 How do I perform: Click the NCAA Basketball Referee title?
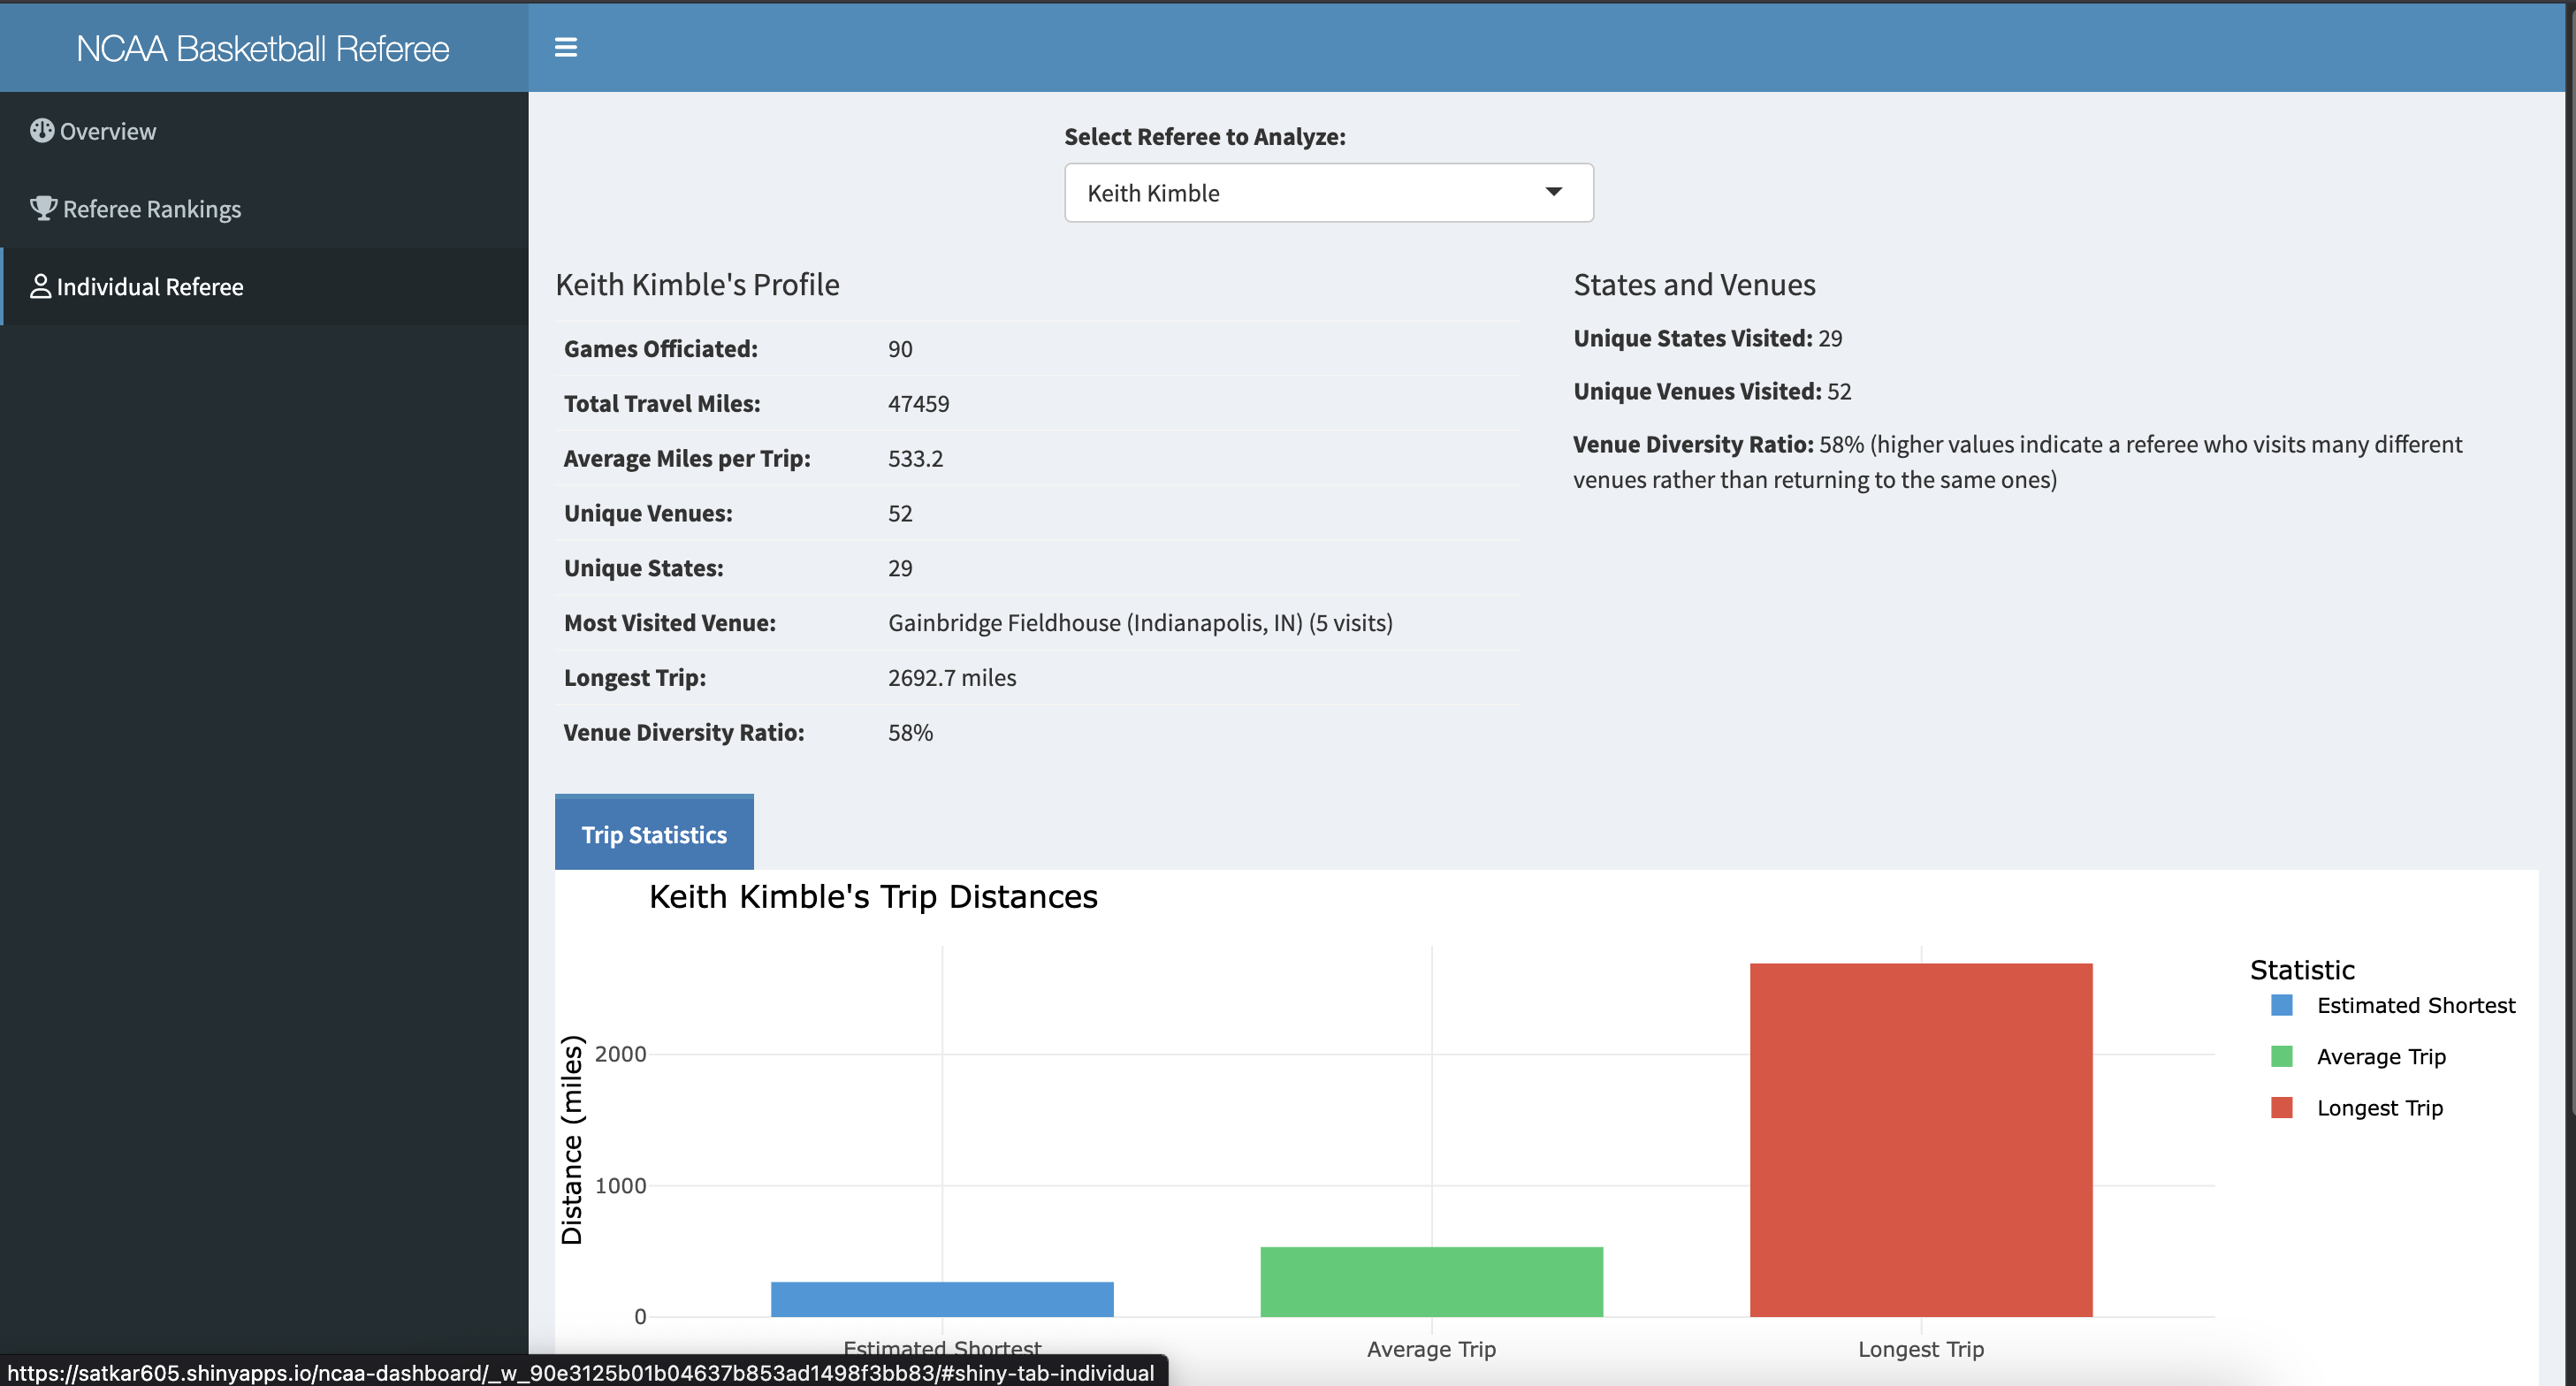(262, 47)
